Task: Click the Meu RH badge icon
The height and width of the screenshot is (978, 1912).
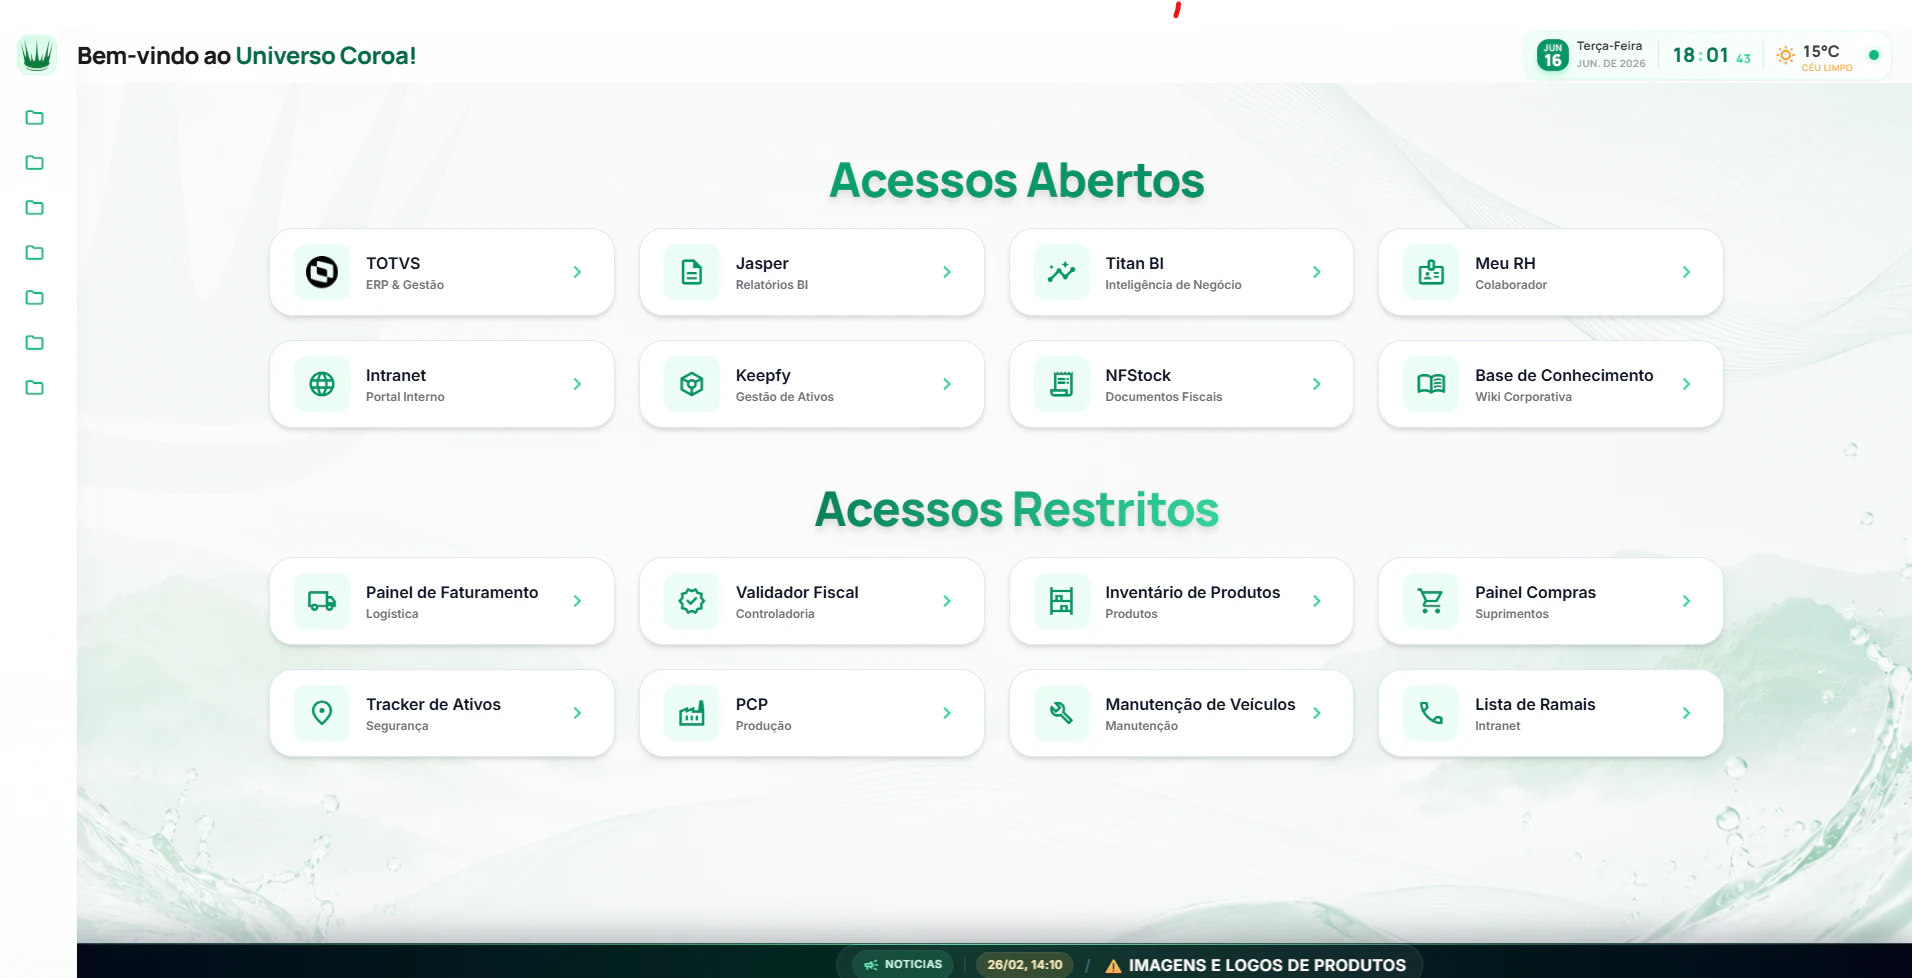Action: [1431, 272]
